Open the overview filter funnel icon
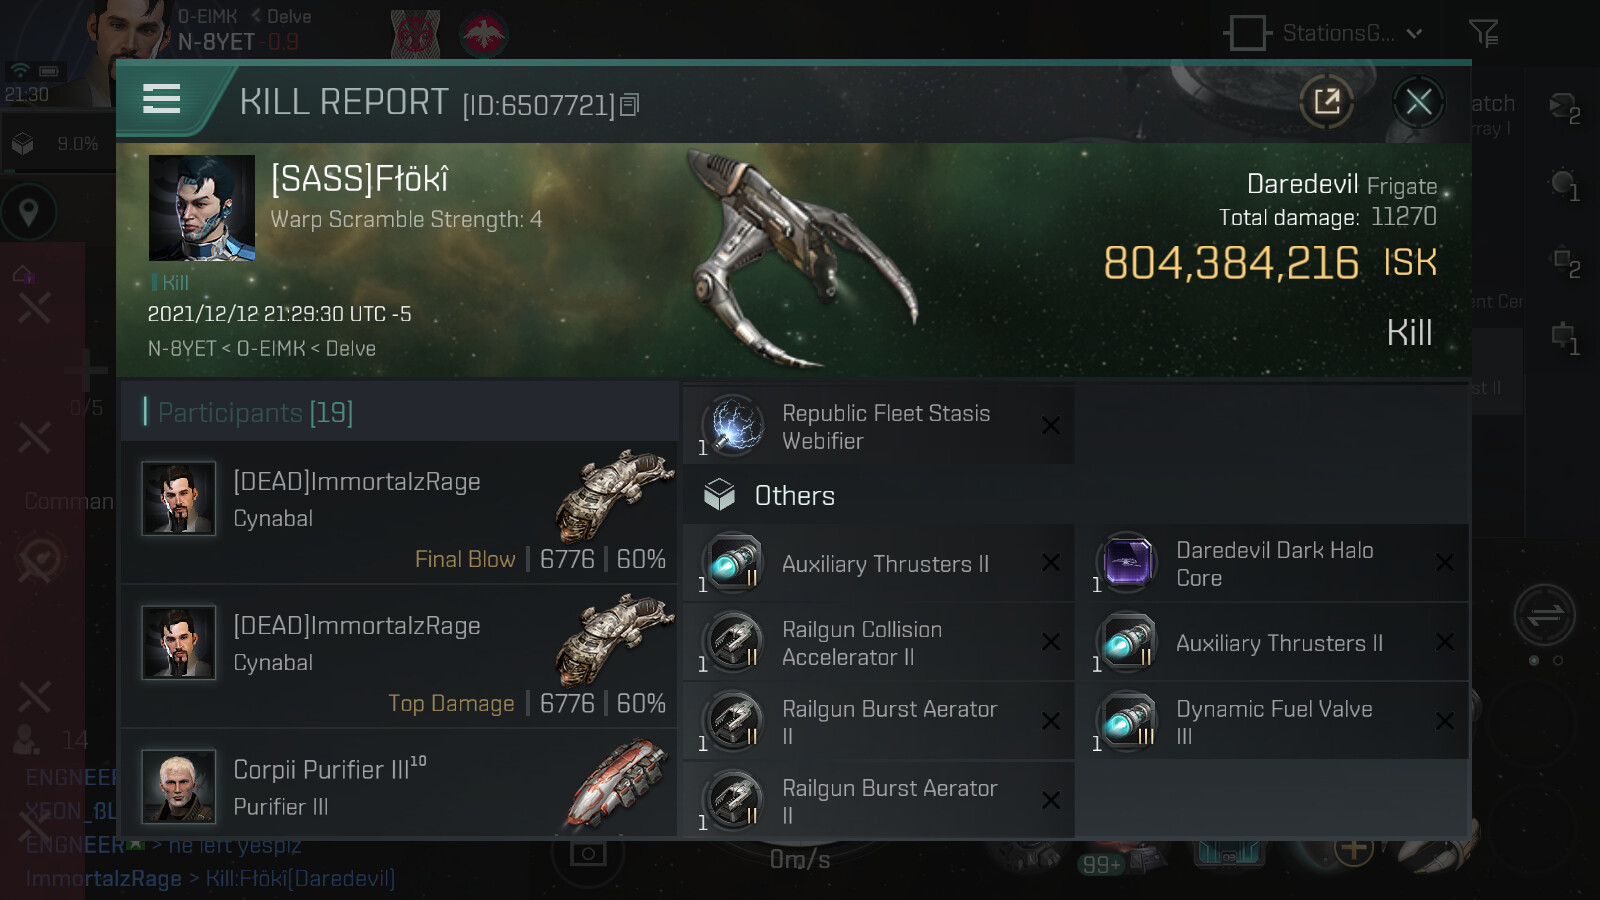The image size is (1600, 900). [1483, 33]
